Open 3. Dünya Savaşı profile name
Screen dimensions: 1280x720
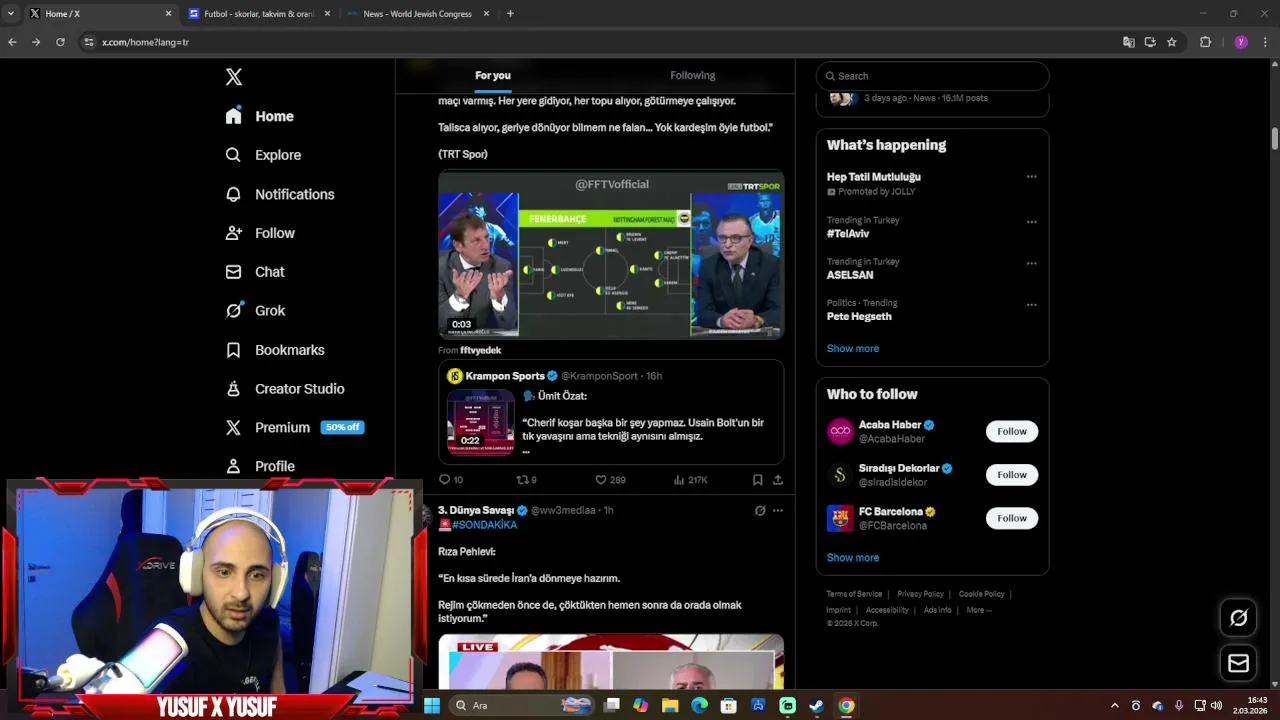[476, 510]
